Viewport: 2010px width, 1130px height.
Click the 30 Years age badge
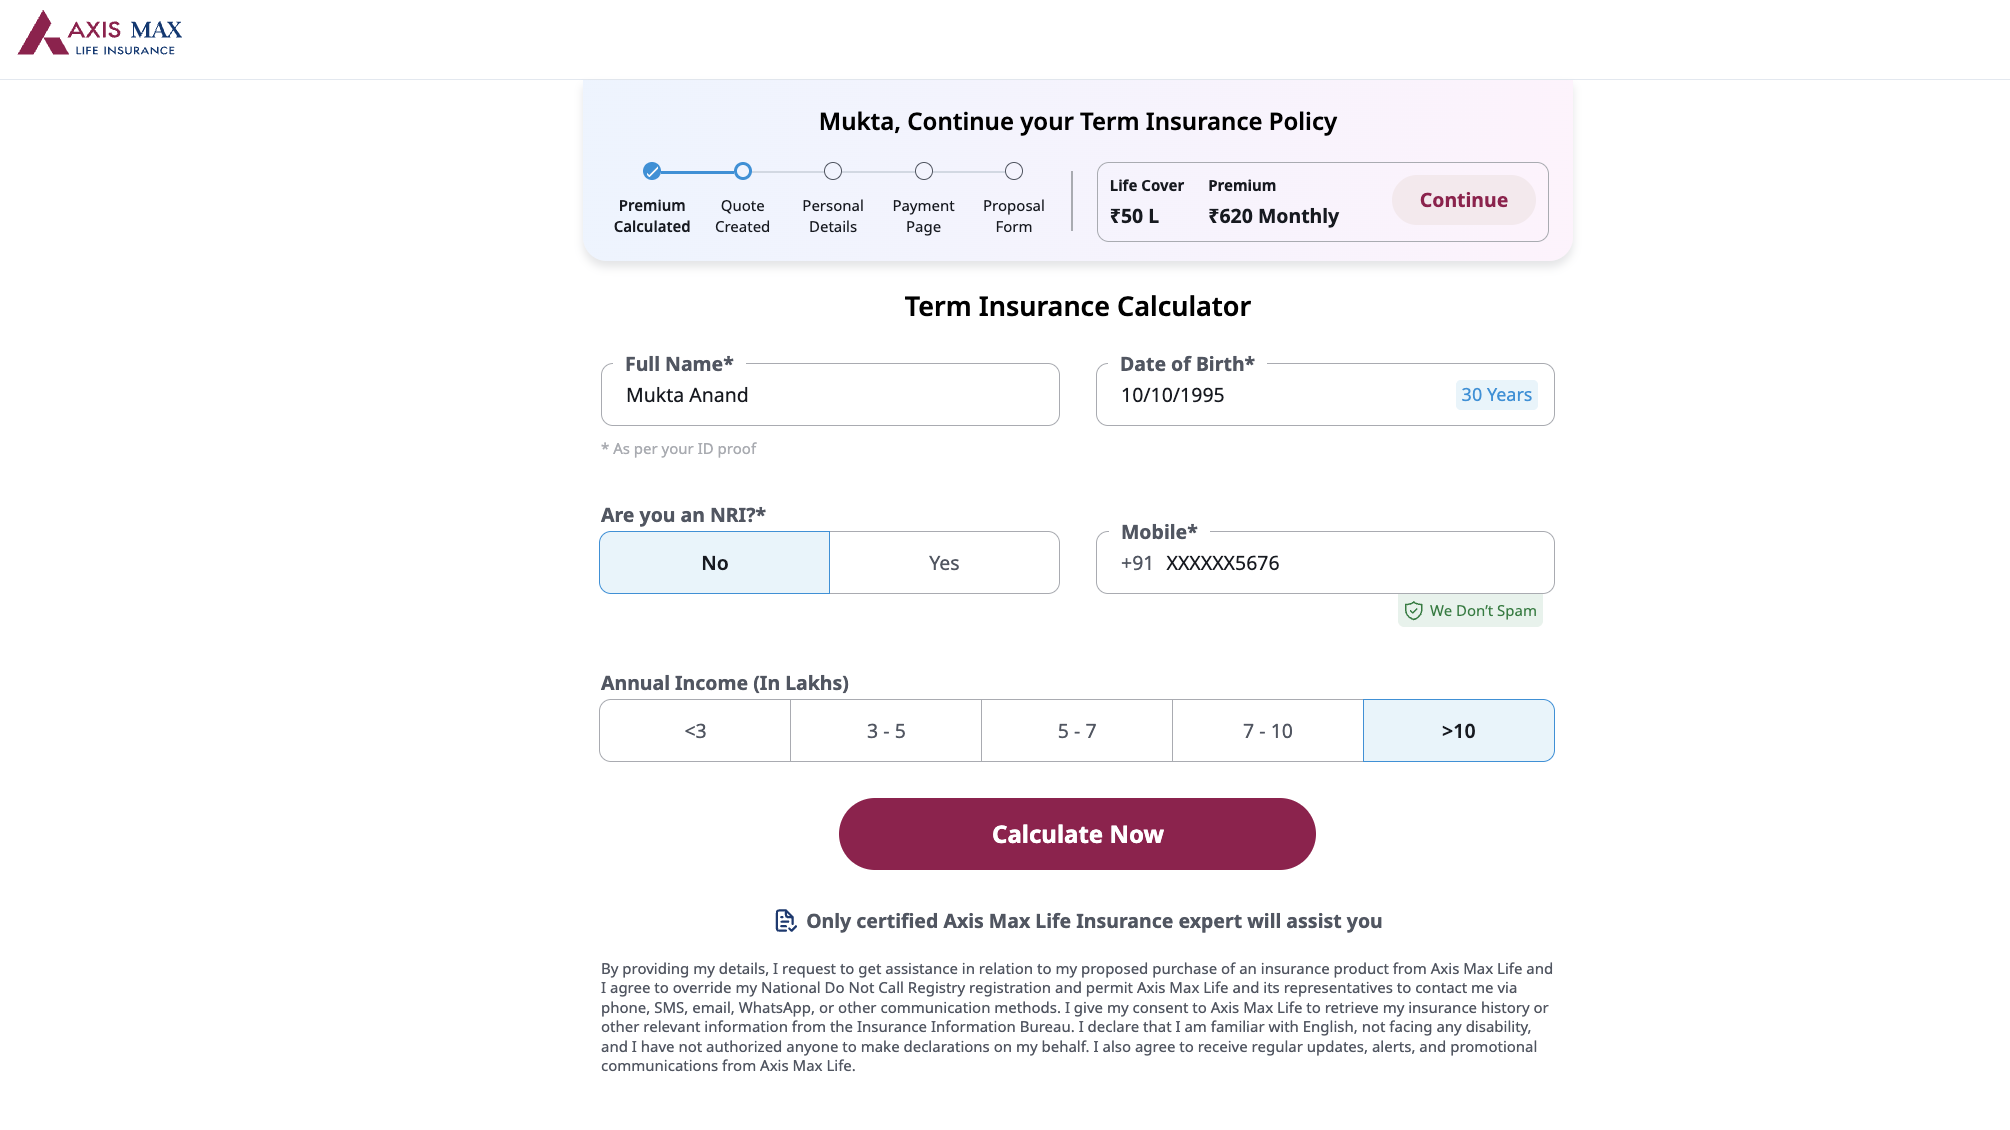[x=1496, y=394]
